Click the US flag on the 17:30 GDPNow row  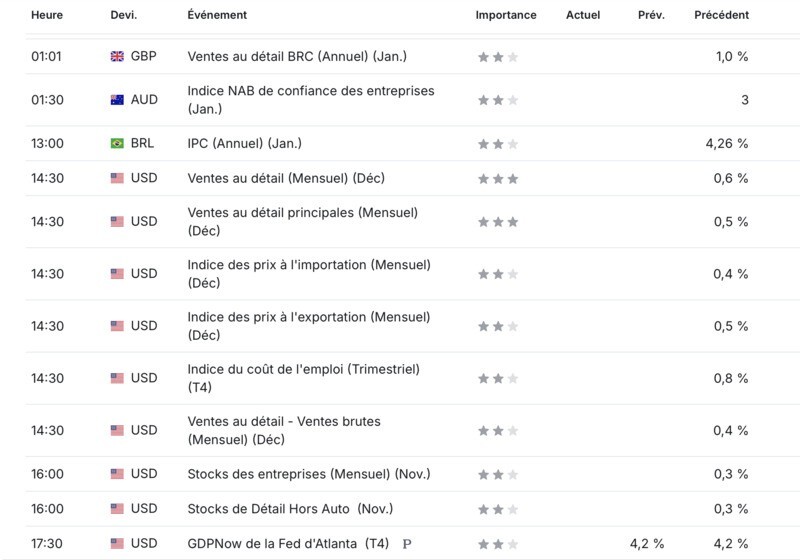coord(117,544)
